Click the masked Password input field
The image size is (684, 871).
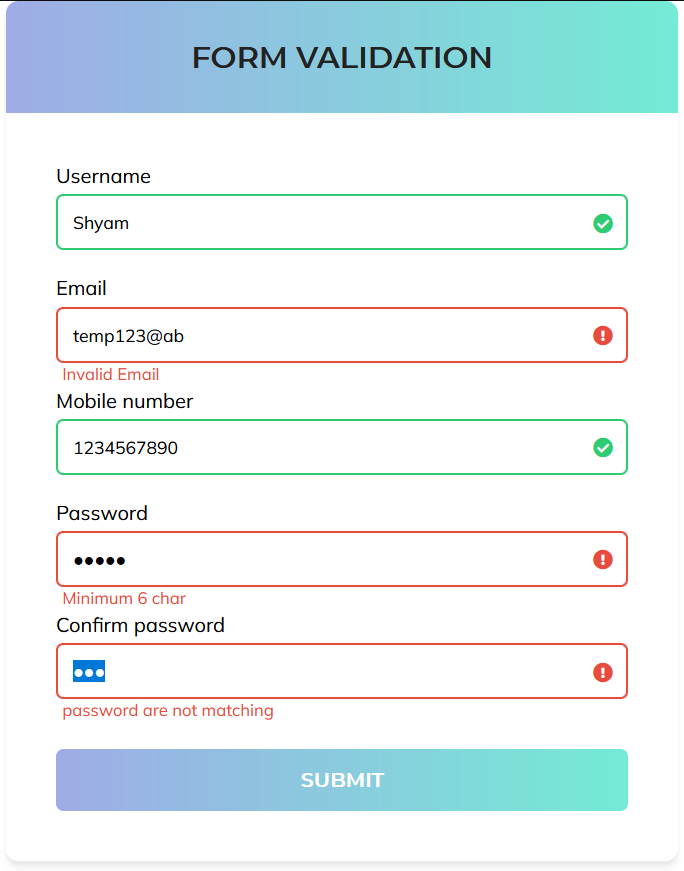point(300,559)
